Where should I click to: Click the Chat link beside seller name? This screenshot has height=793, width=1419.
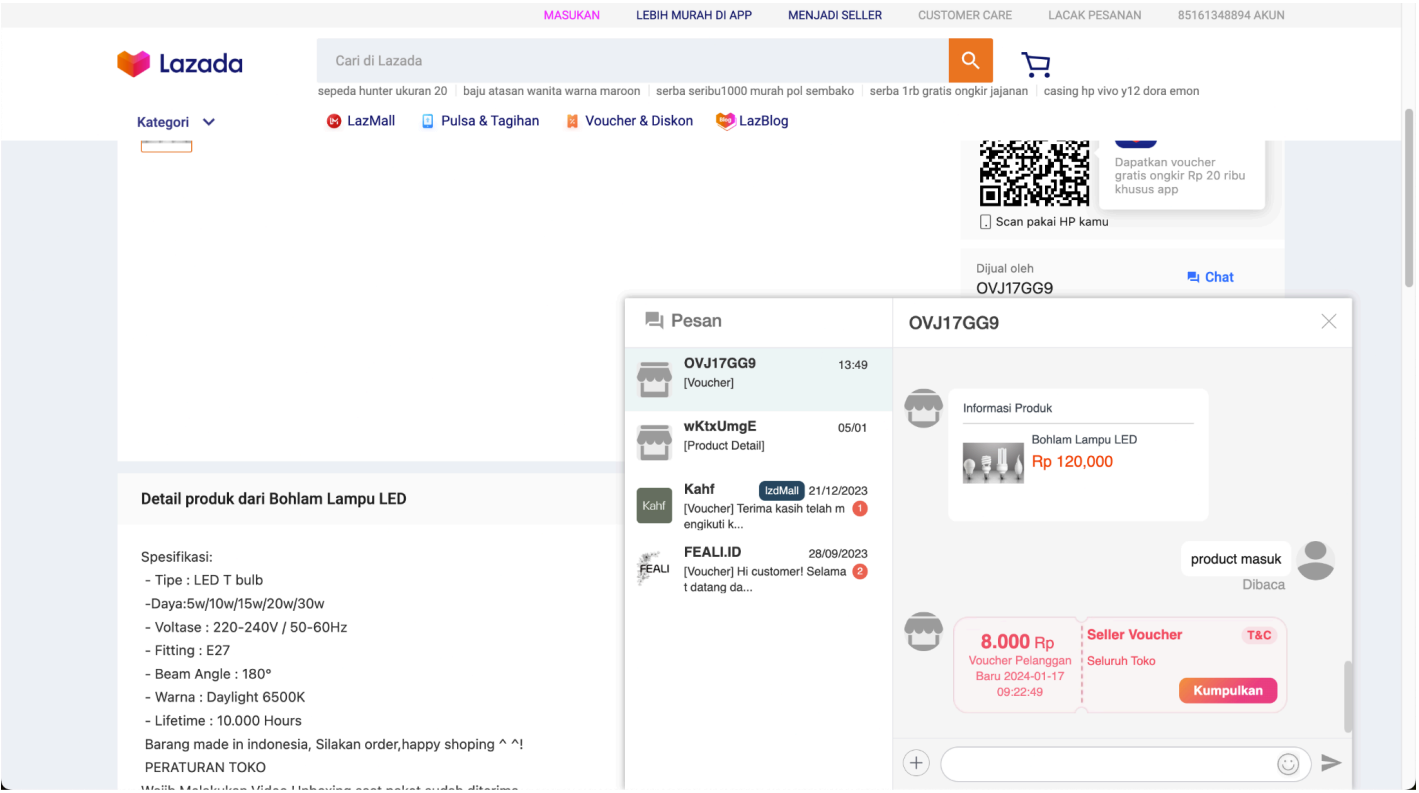[1210, 277]
